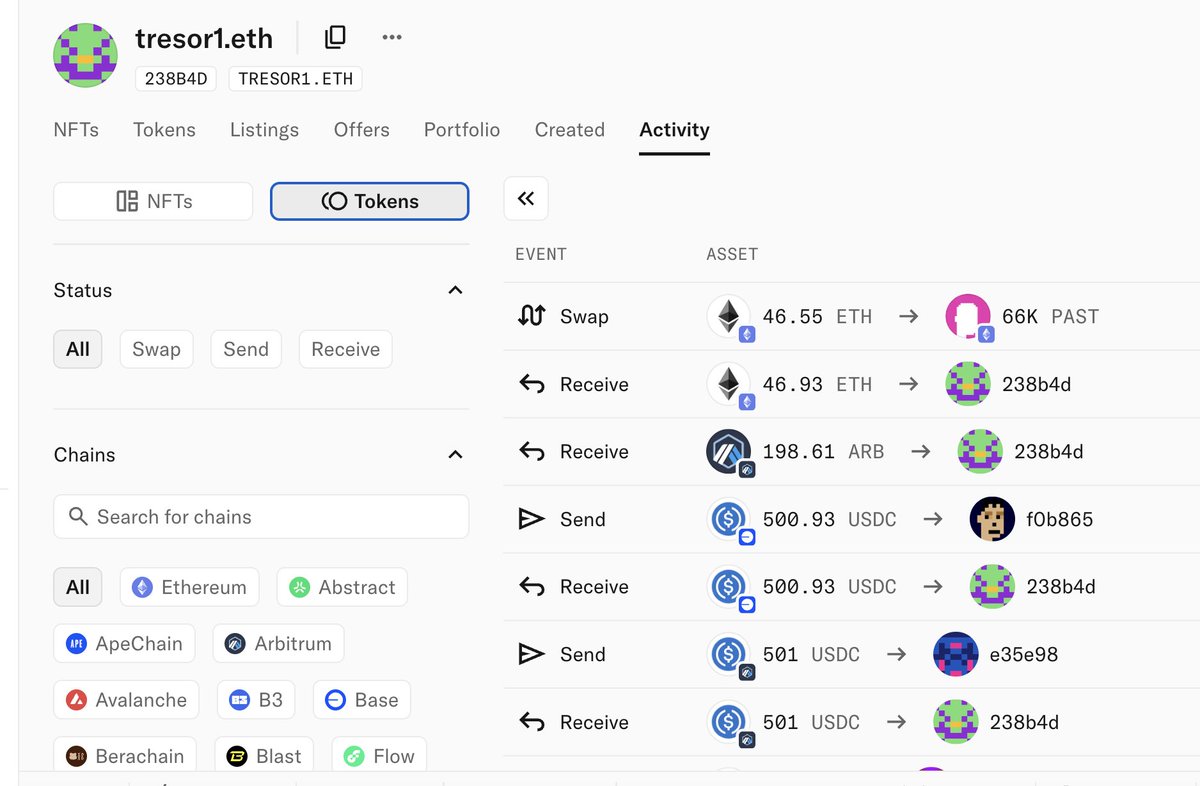Filter chains by Ethereum
This screenshot has height=786, width=1200.
pos(190,587)
